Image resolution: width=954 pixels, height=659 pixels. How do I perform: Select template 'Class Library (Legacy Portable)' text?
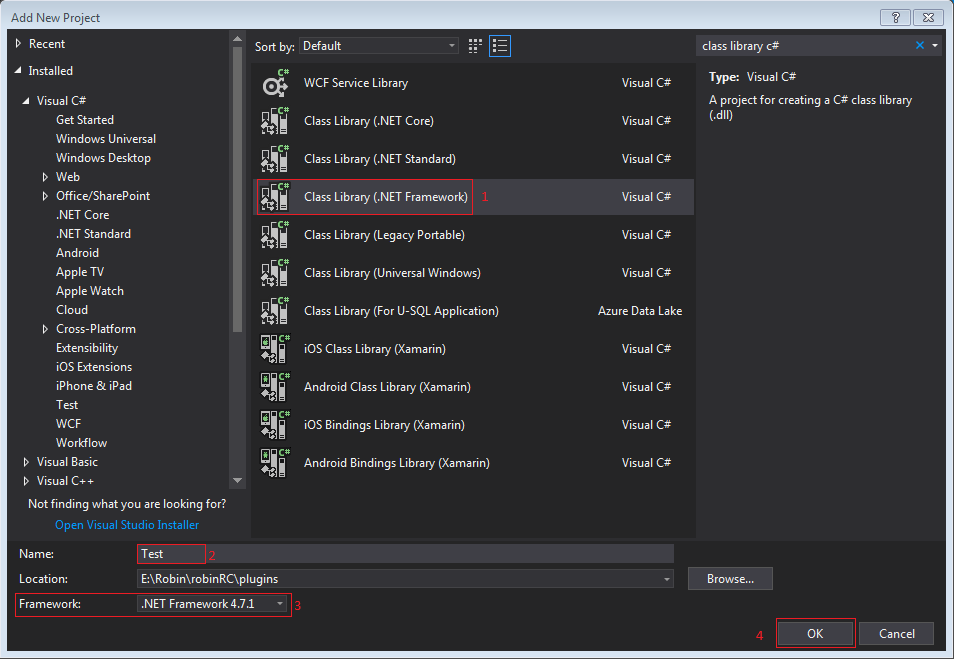pyautogui.click(x=384, y=235)
